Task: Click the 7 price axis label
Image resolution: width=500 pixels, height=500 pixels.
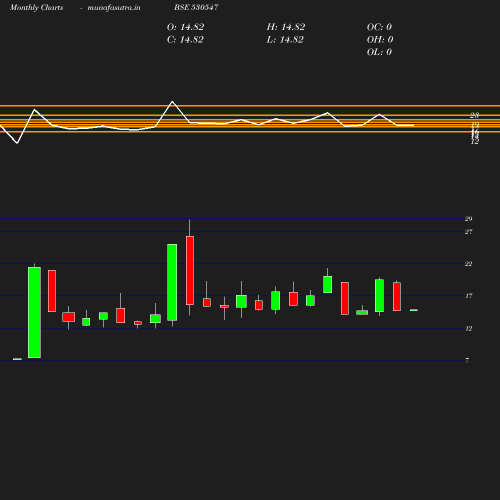Action: click(x=467, y=360)
